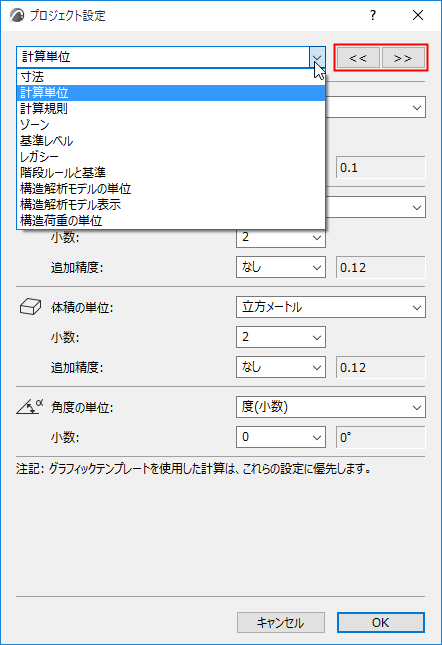Choose 構造解析モデルの単位 option
442x645 pixels.
(171, 189)
